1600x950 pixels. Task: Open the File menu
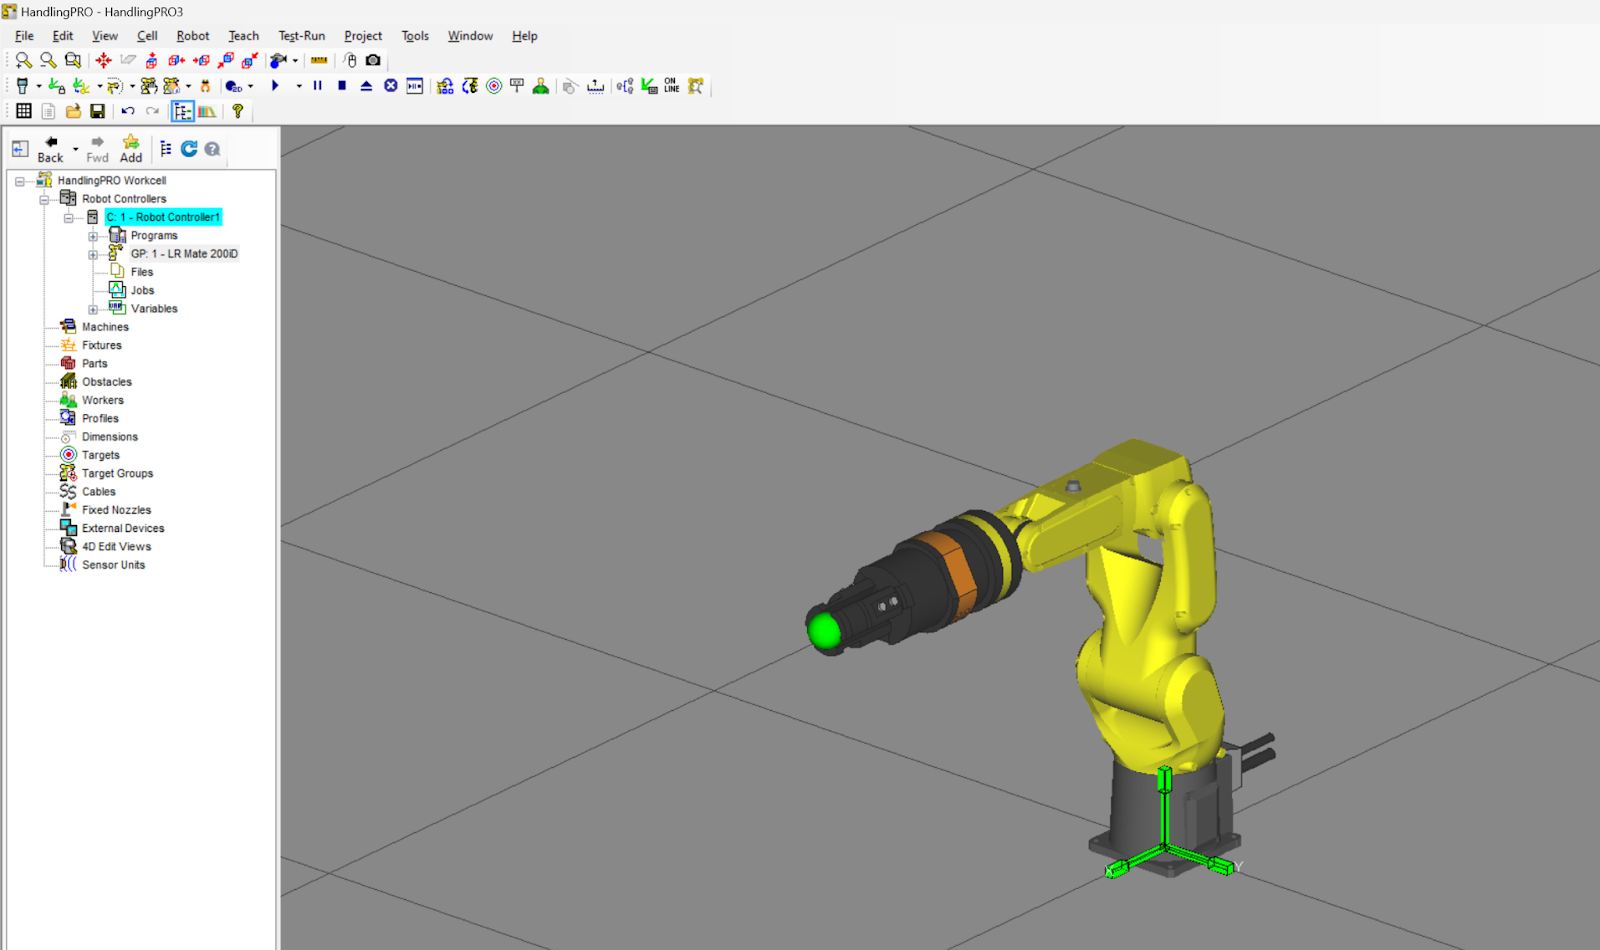[x=24, y=36]
